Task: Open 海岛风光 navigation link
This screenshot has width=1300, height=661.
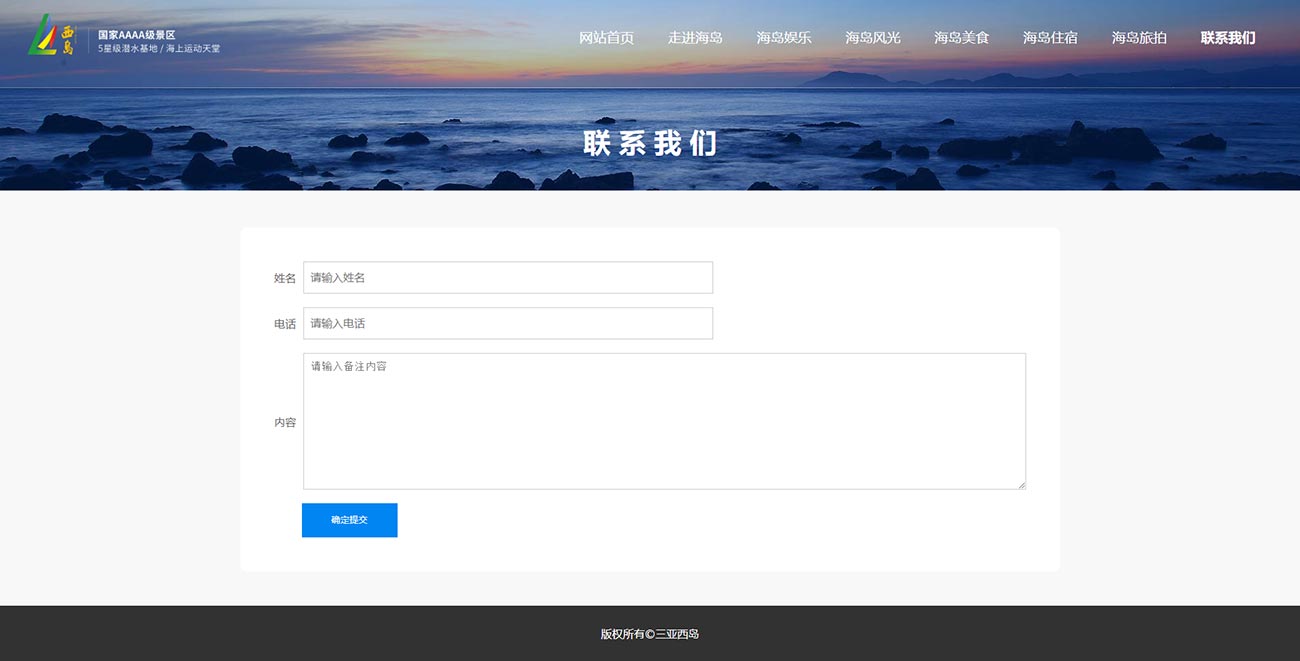Action: [x=873, y=38]
